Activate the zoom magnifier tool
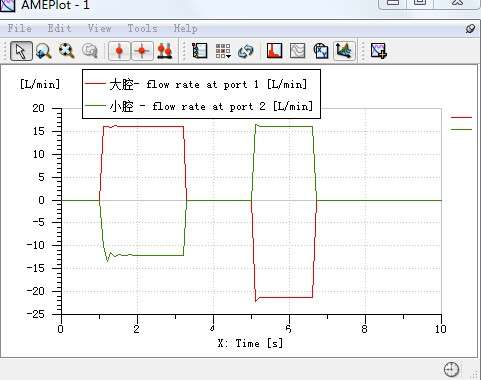 (43, 51)
